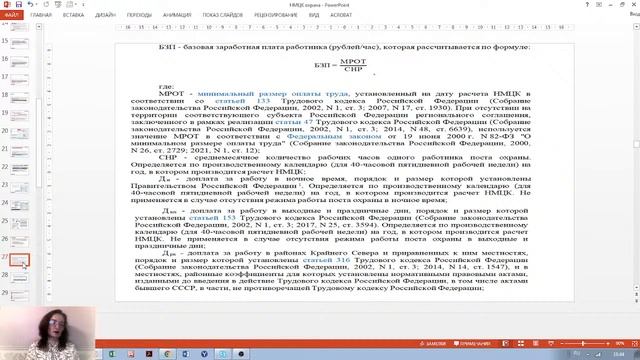This screenshot has height=360, width=640.
Task: Follow the 'статьей 133' hyperlink
Action: (242, 101)
